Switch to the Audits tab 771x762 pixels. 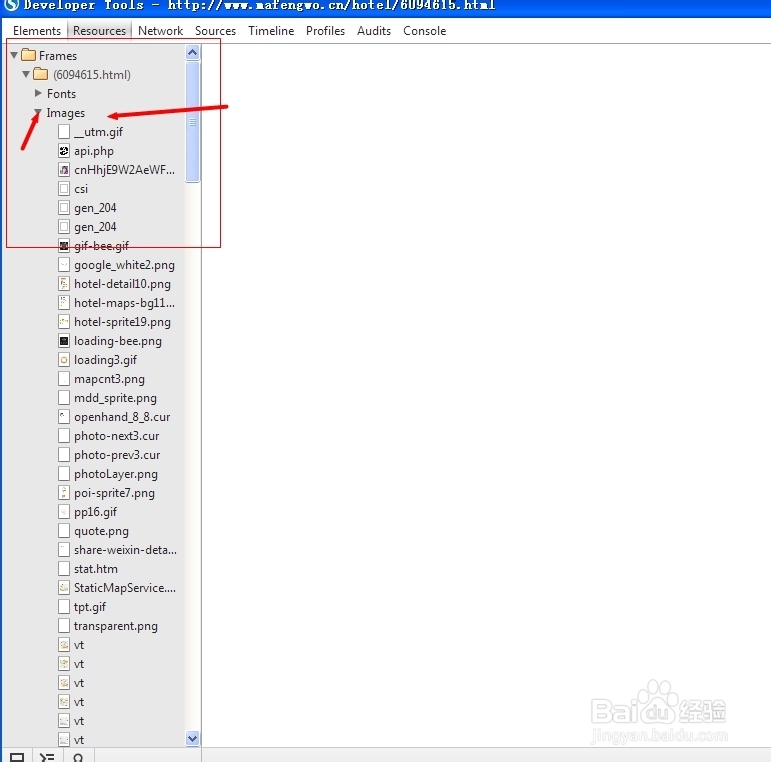[374, 30]
